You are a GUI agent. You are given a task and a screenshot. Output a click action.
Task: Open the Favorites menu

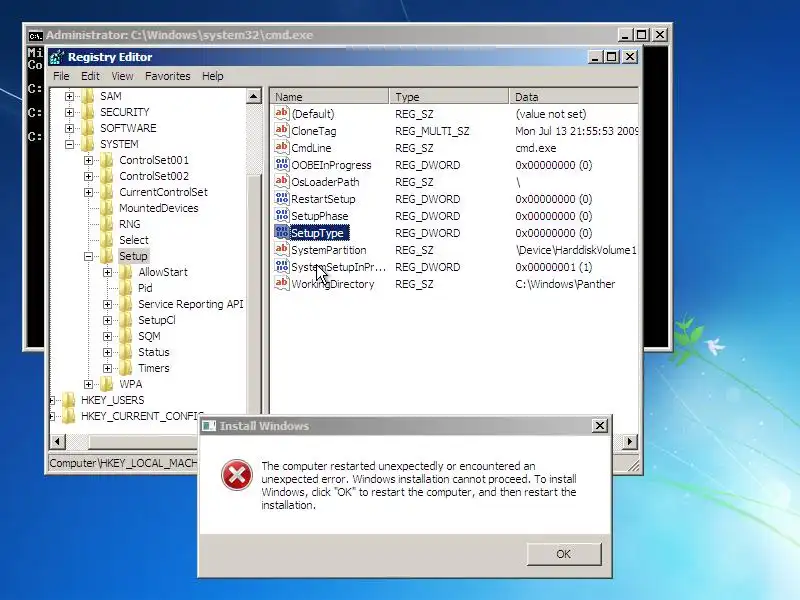tap(167, 76)
